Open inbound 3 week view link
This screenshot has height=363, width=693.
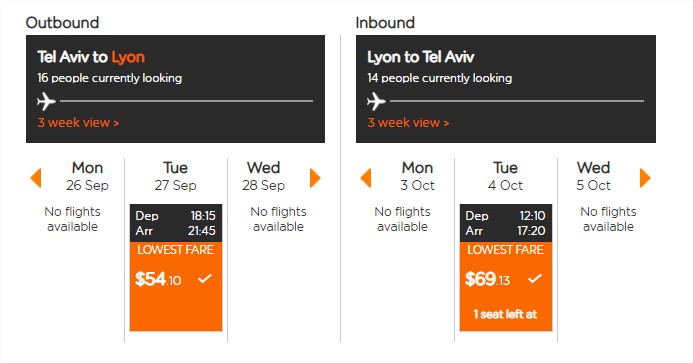(x=408, y=122)
